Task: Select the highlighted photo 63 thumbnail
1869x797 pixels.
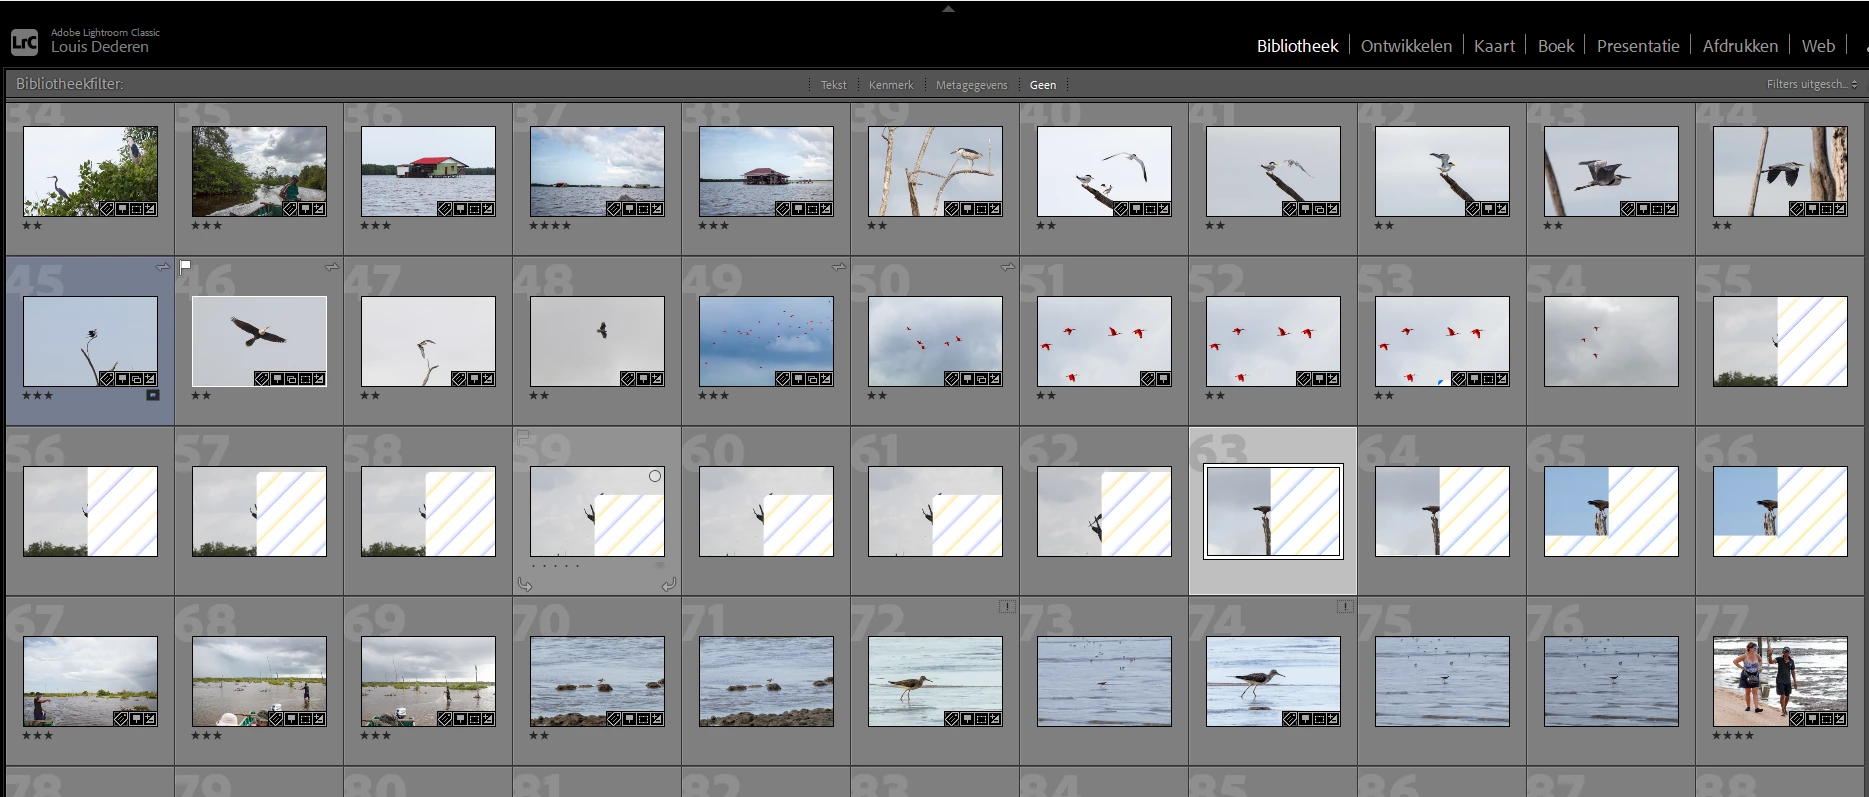Action: point(1273,511)
